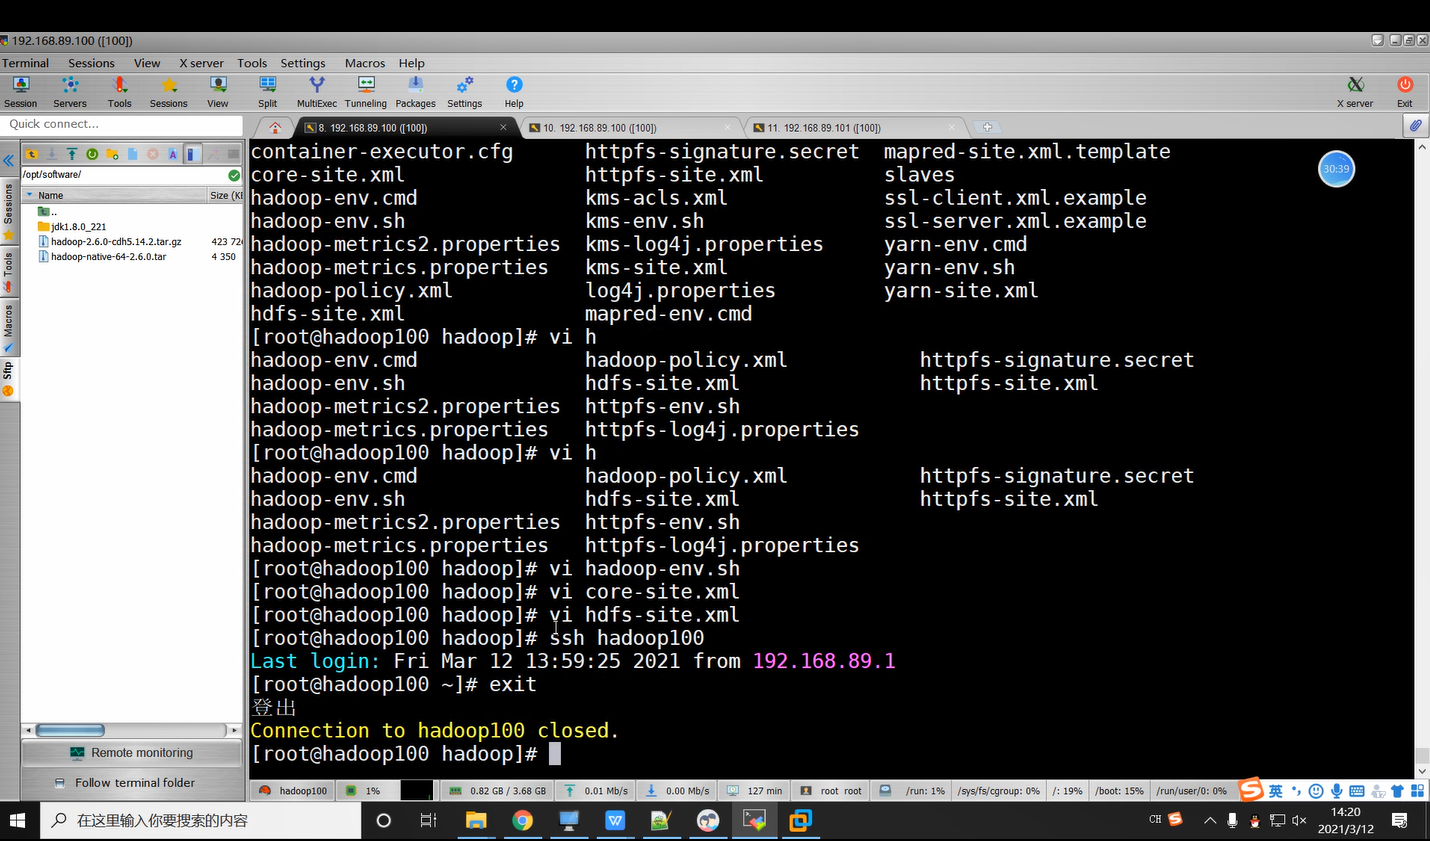This screenshot has width=1430, height=841.
Task: Click the download selected files icon
Action: coord(52,154)
